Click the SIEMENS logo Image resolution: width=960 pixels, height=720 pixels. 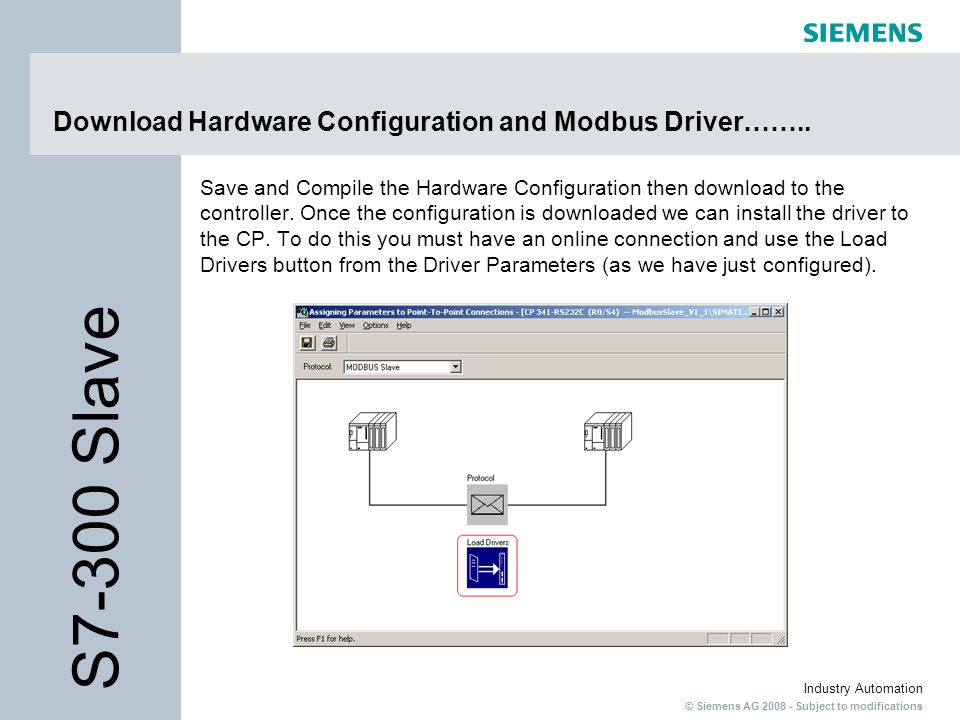tap(863, 33)
